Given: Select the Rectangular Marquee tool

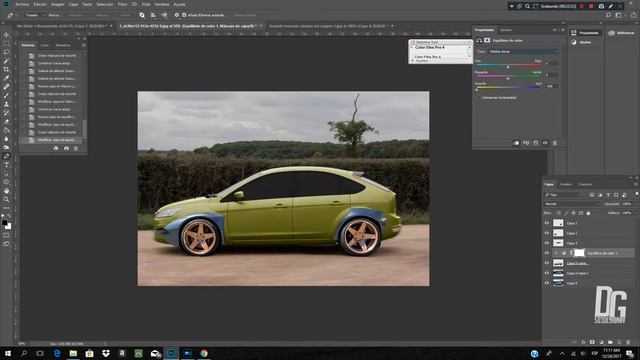Looking at the screenshot, I should coord(7,43).
